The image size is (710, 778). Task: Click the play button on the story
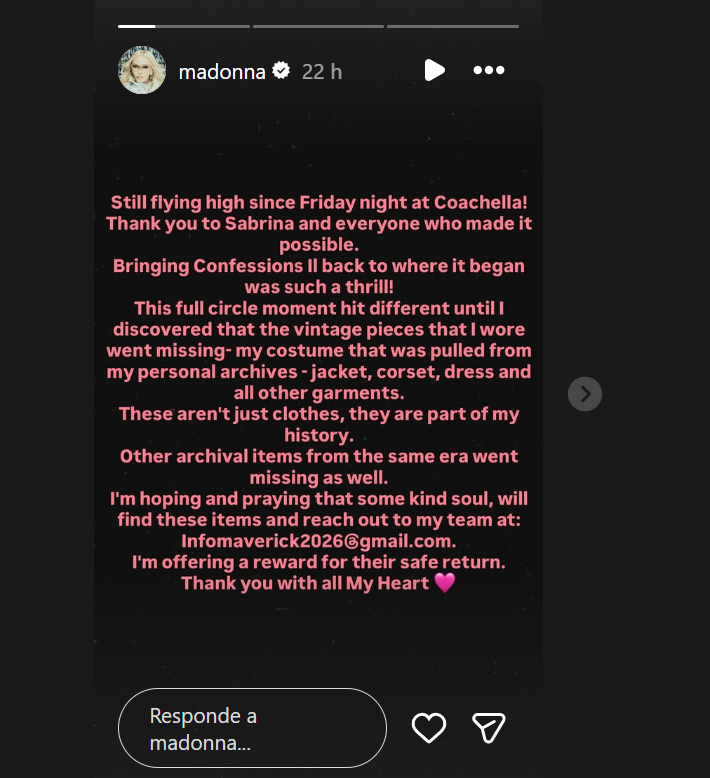[435, 70]
